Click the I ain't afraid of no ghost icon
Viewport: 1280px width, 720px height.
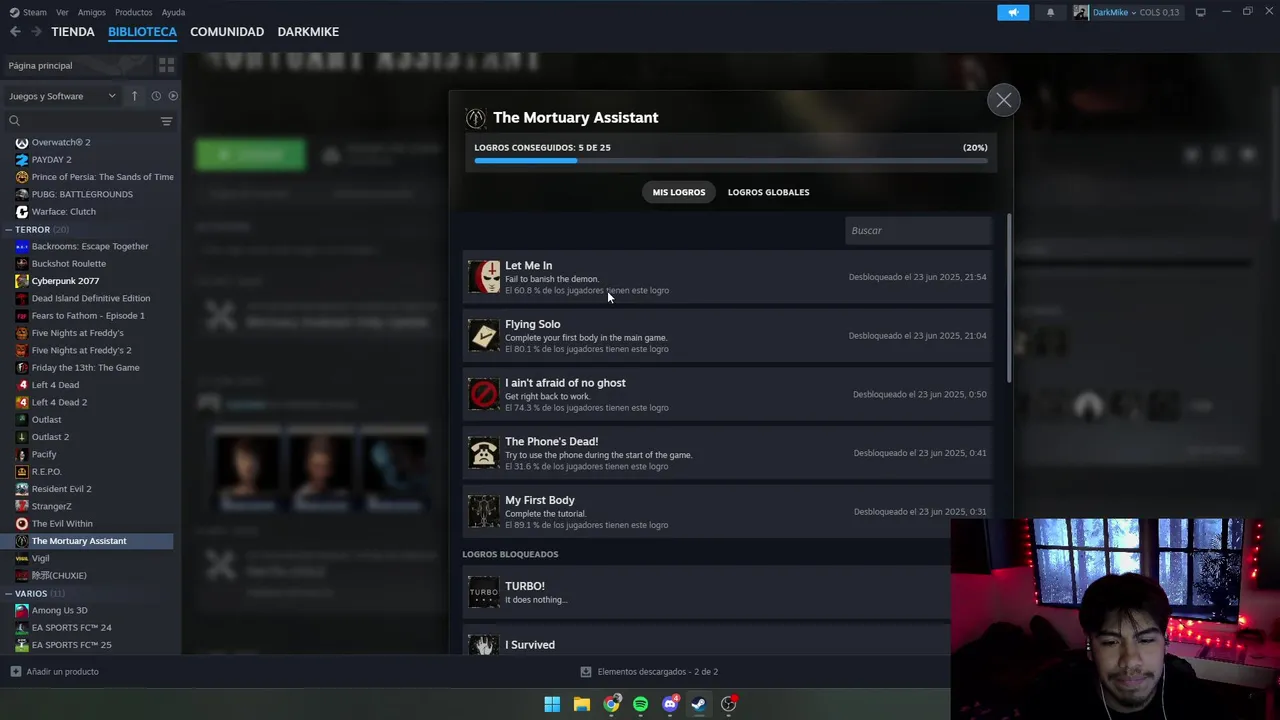click(484, 394)
